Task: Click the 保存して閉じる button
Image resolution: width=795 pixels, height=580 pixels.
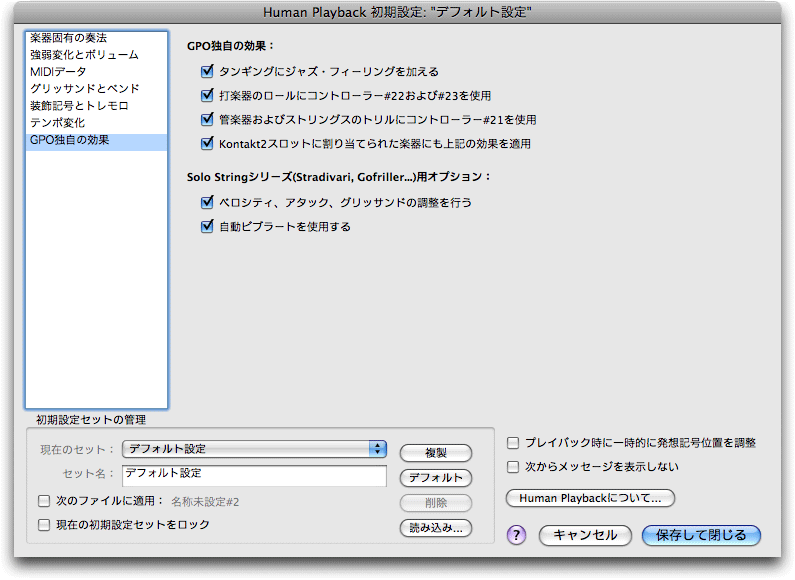Action: pos(701,535)
